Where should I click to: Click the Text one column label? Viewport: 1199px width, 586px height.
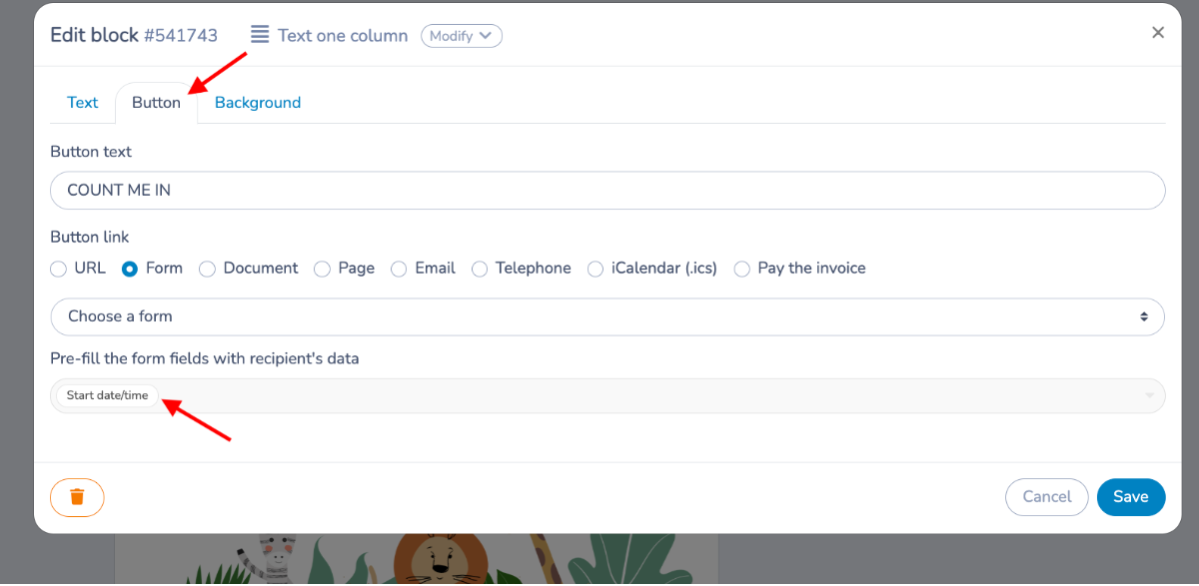tap(343, 36)
